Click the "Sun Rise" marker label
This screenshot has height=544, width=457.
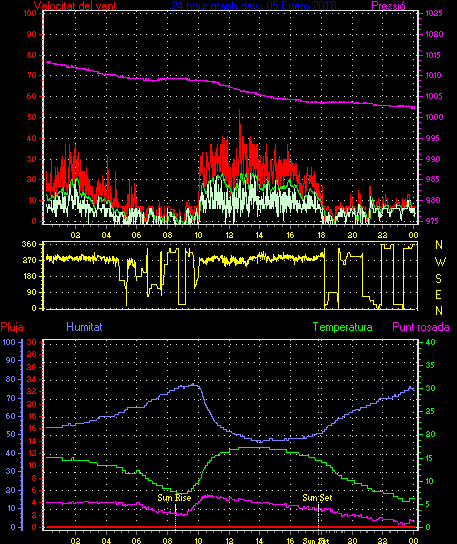pyautogui.click(x=174, y=498)
